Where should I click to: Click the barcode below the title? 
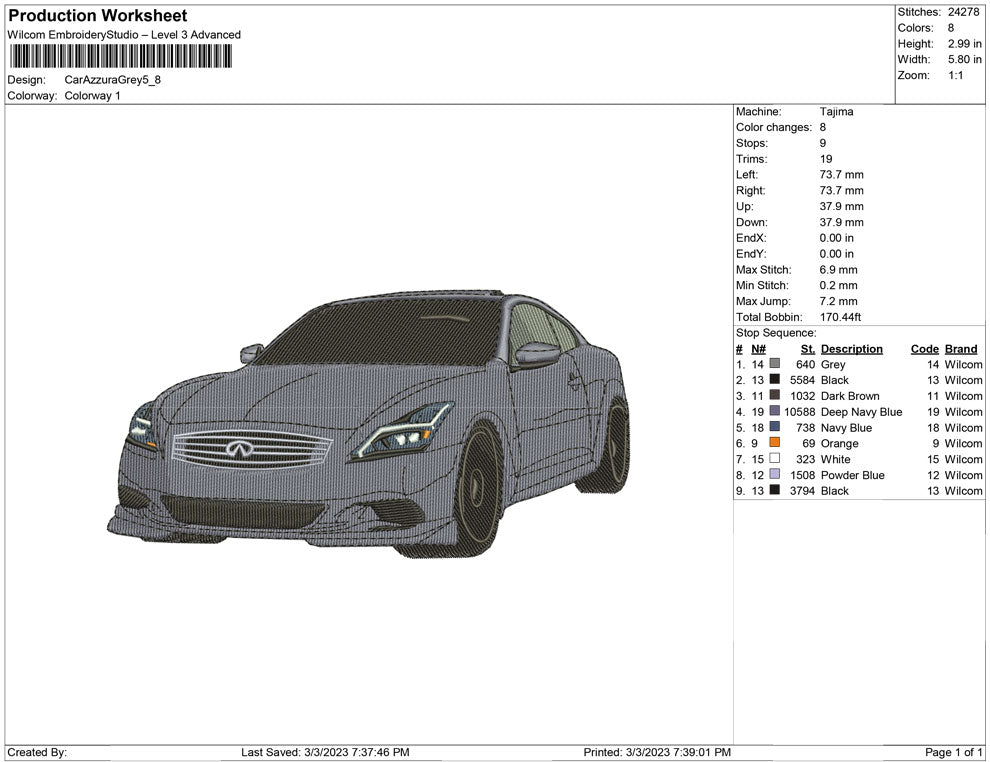coord(118,56)
